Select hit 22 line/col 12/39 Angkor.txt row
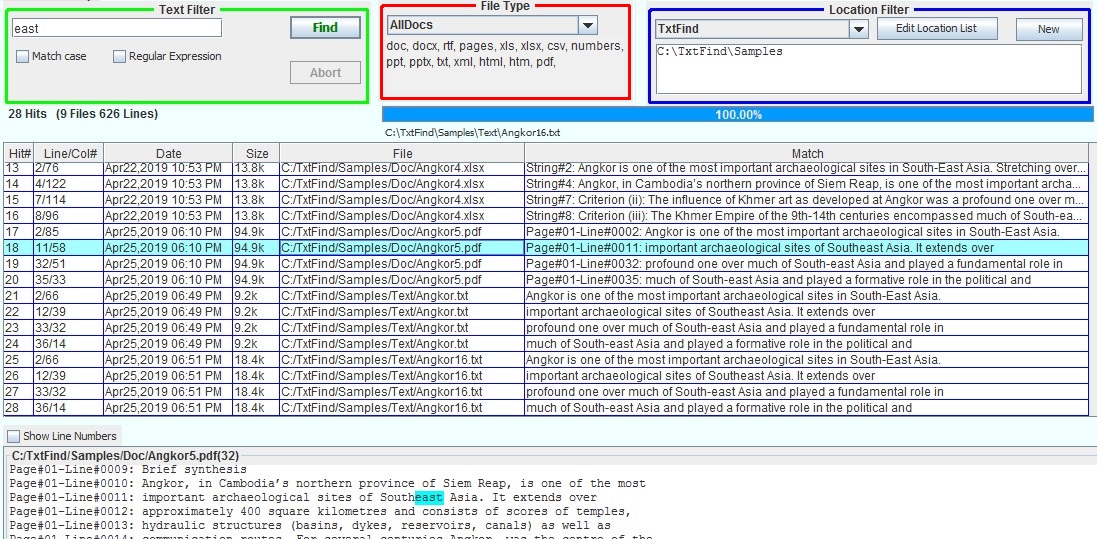 (x=546, y=312)
